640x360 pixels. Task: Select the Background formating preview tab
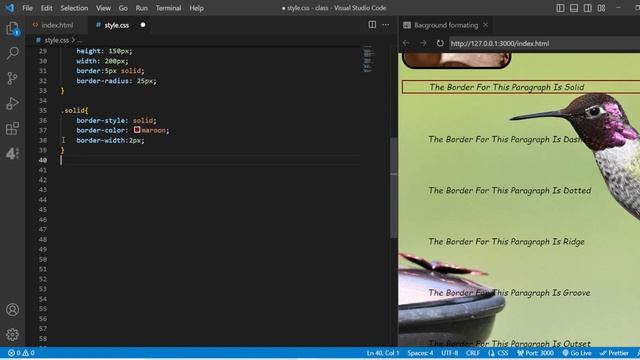(x=445, y=25)
